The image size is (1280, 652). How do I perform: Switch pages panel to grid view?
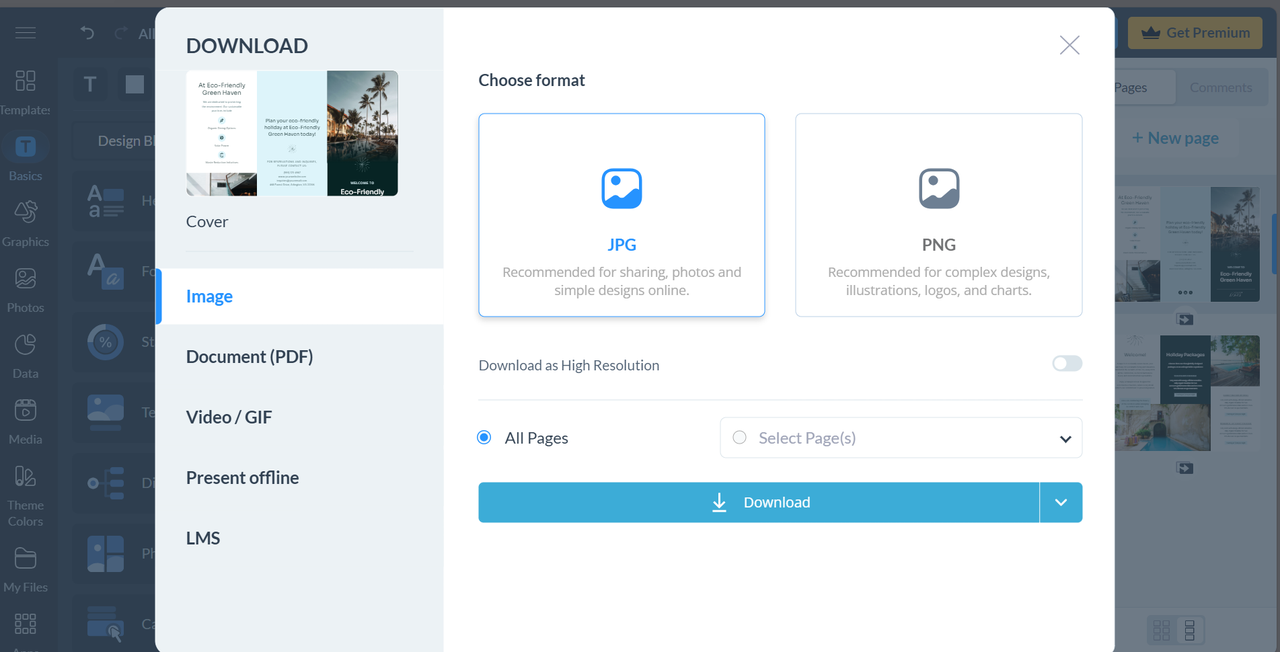tap(1161, 629)
